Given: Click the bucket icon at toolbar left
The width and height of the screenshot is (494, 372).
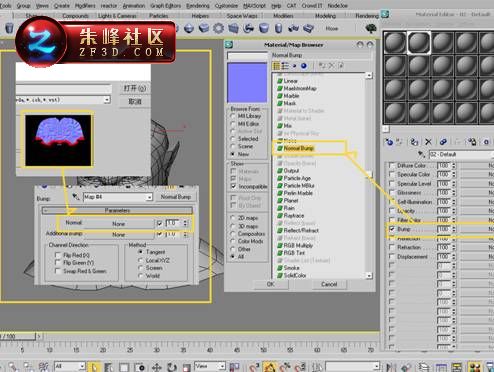Looking at the screenshot, I should coord(10,28).
